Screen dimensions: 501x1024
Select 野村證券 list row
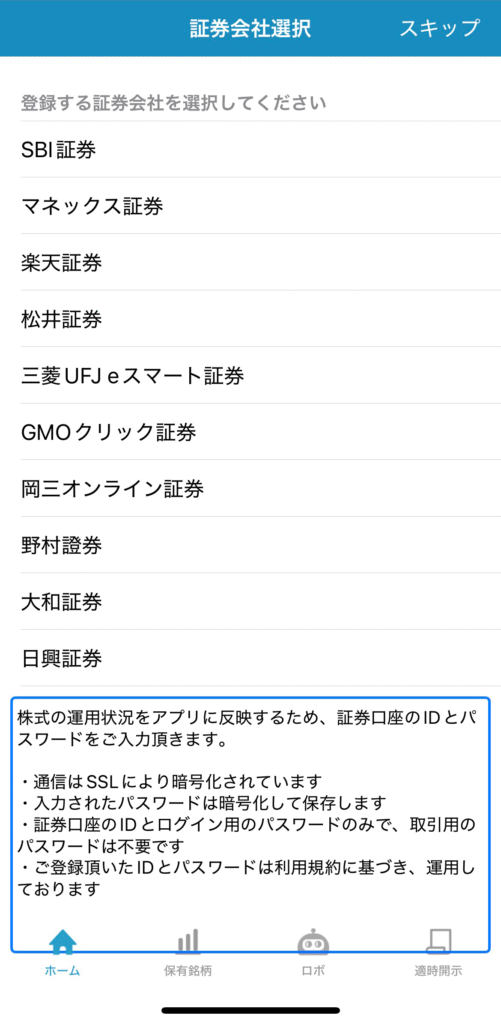point(250,545)
